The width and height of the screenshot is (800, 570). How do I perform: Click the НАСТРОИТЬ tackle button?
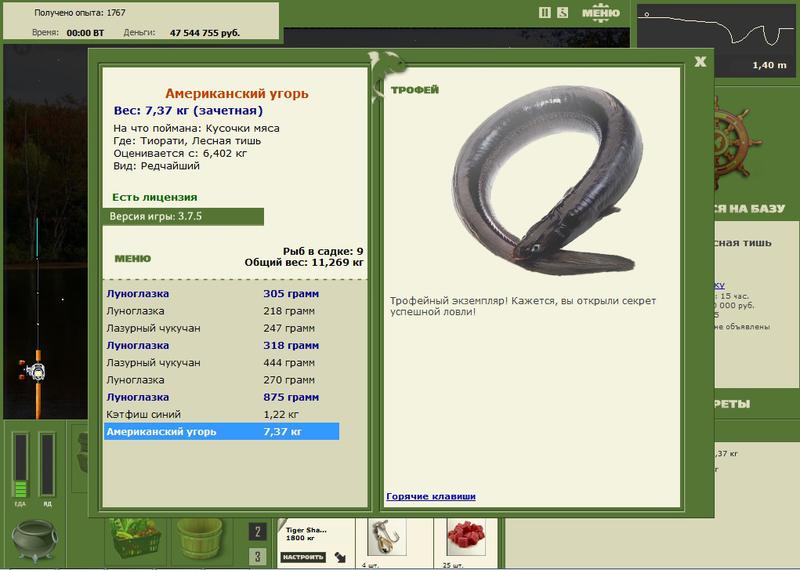click(x=303, y=557)
